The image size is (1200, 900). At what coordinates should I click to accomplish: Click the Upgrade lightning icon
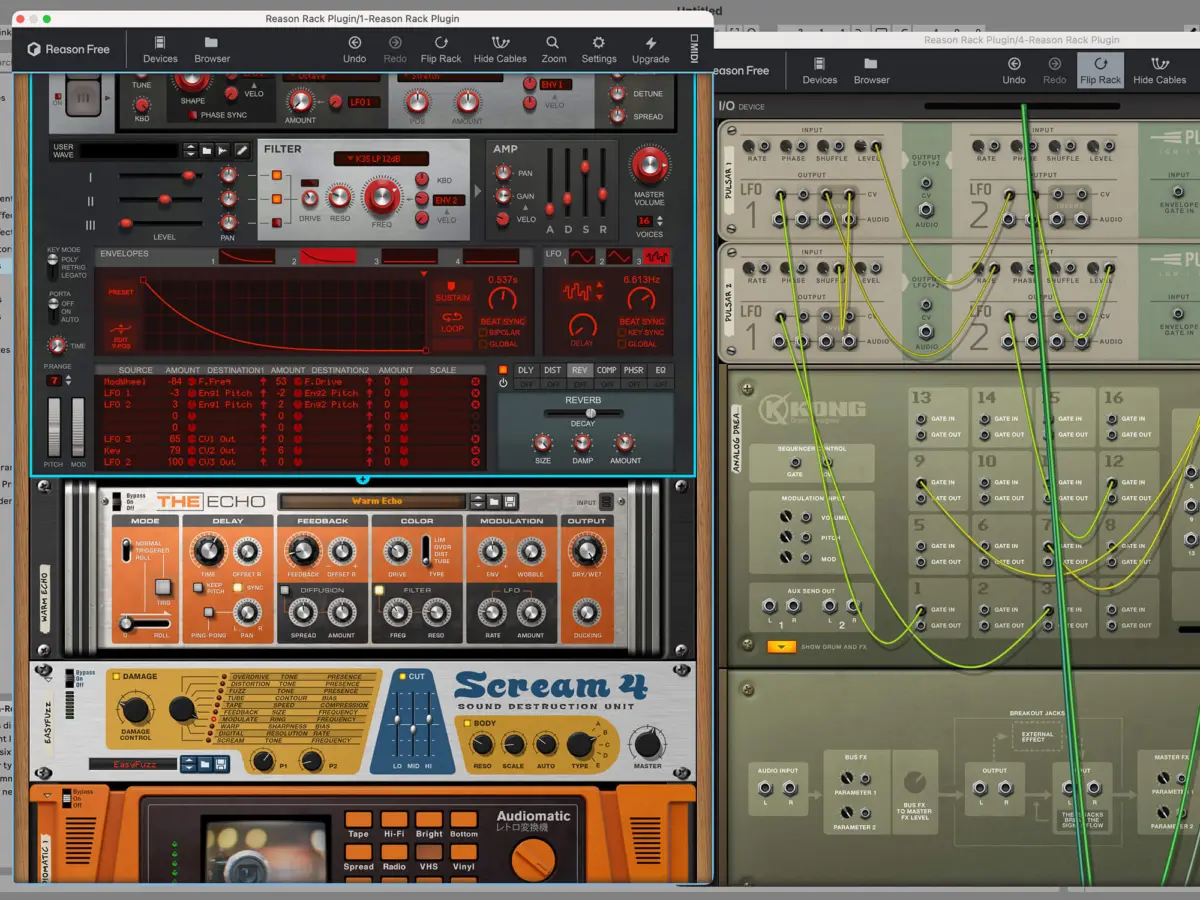[x=650, y=49]
